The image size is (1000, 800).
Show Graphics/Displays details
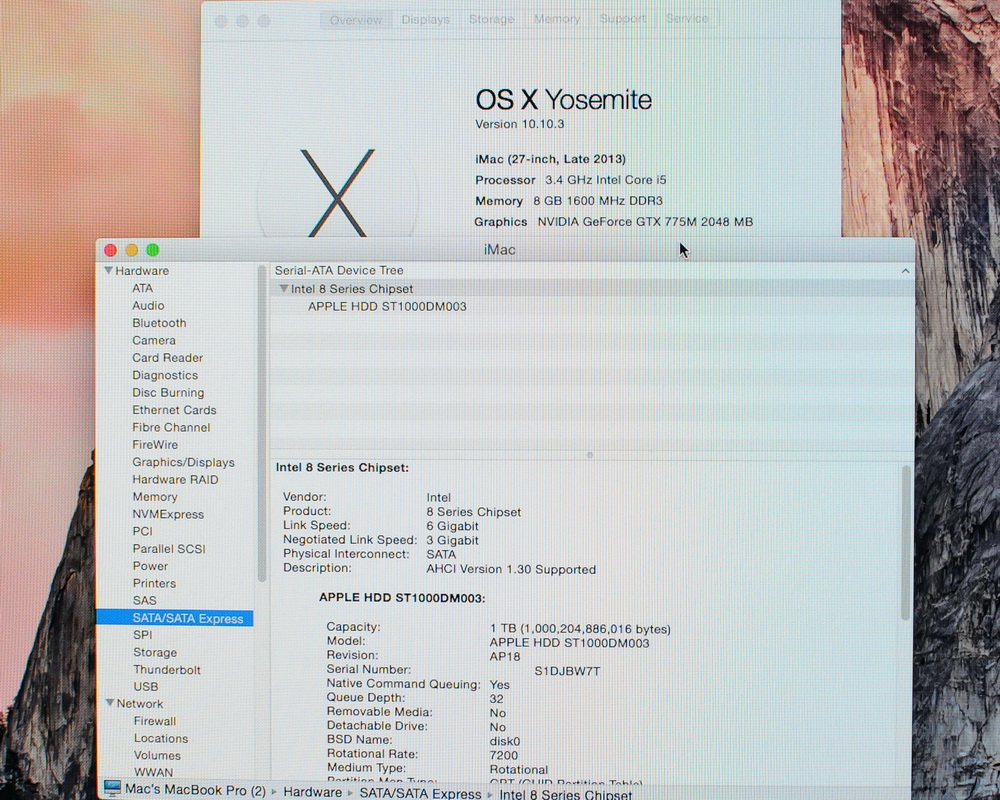(x=183, y=462)
